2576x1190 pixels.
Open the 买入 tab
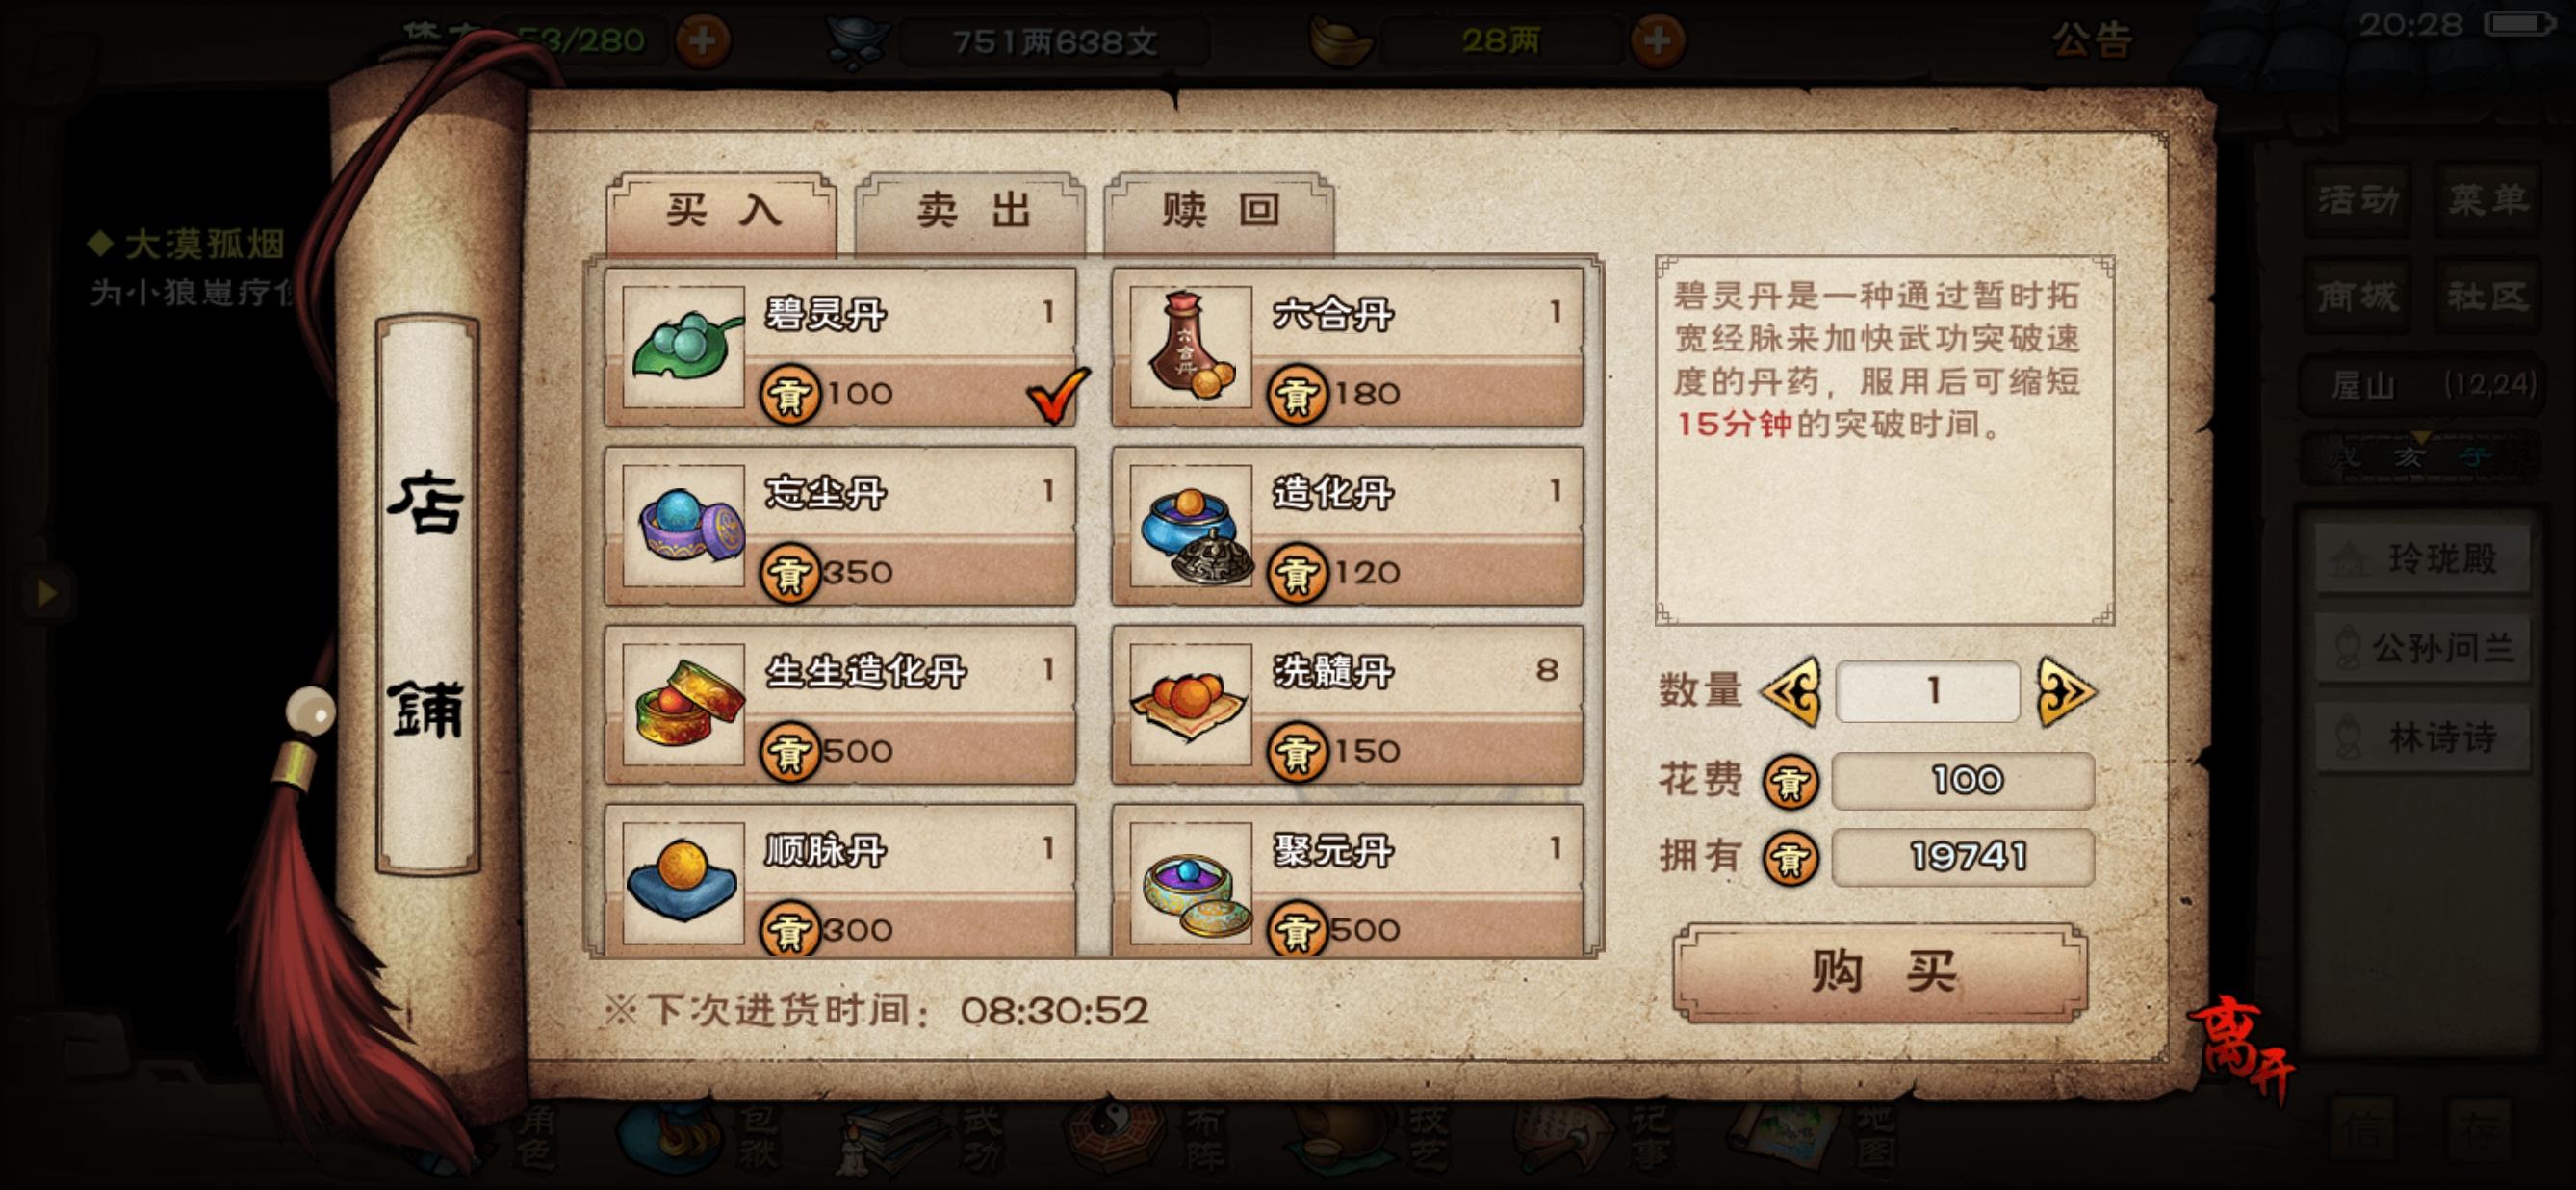(x=722, y=212)
